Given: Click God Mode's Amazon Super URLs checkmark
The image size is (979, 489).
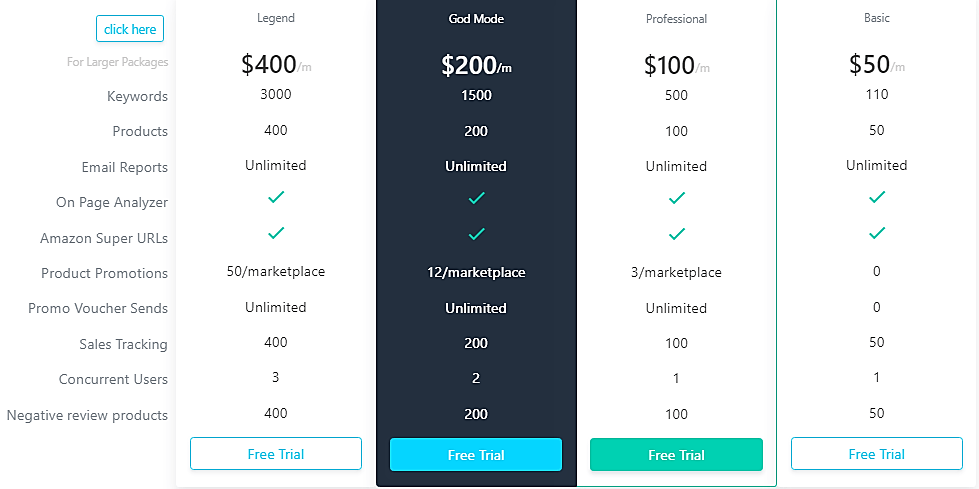Looking at the screenshot, I should (476, 234).
